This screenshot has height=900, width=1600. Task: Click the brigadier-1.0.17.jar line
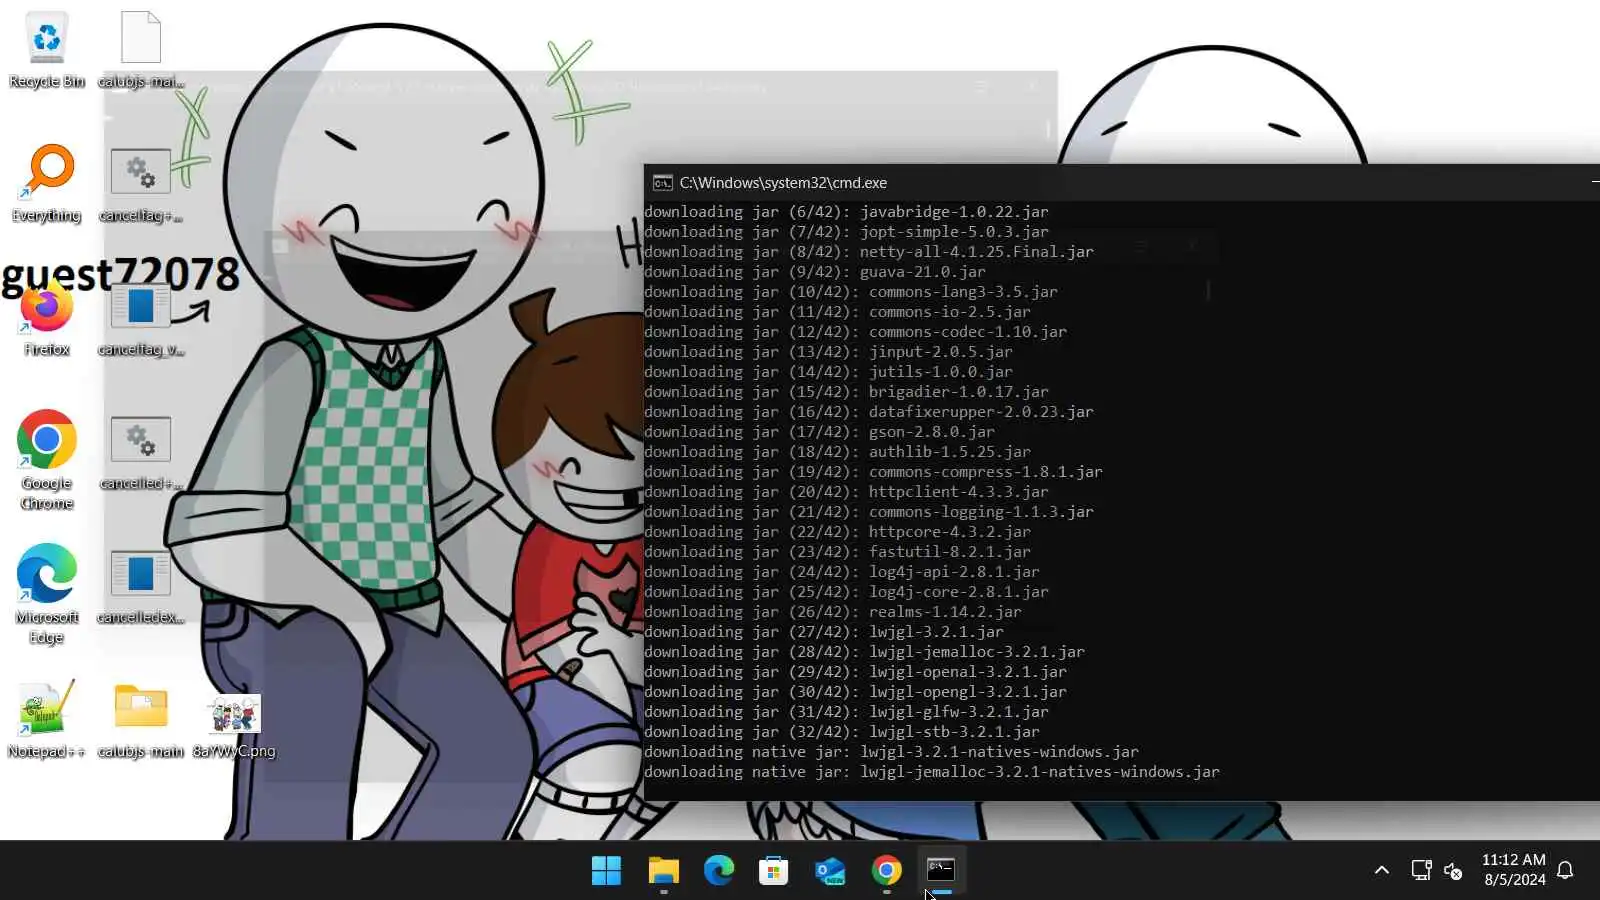[846, 392]
